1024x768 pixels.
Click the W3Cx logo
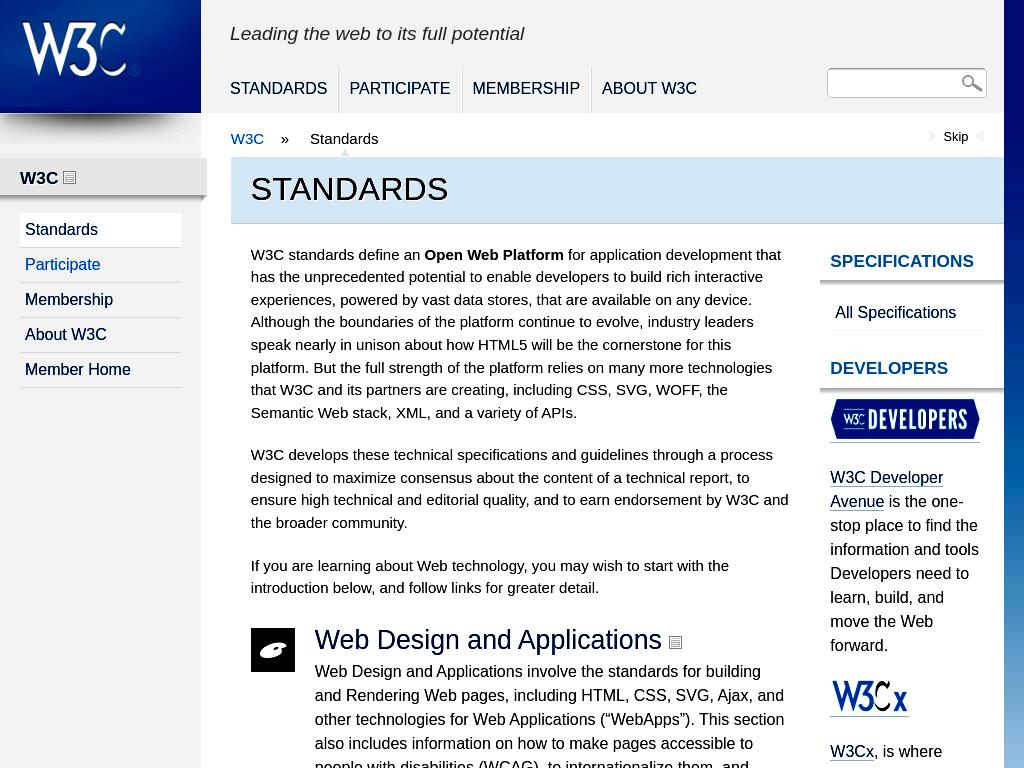click(869, 696)
